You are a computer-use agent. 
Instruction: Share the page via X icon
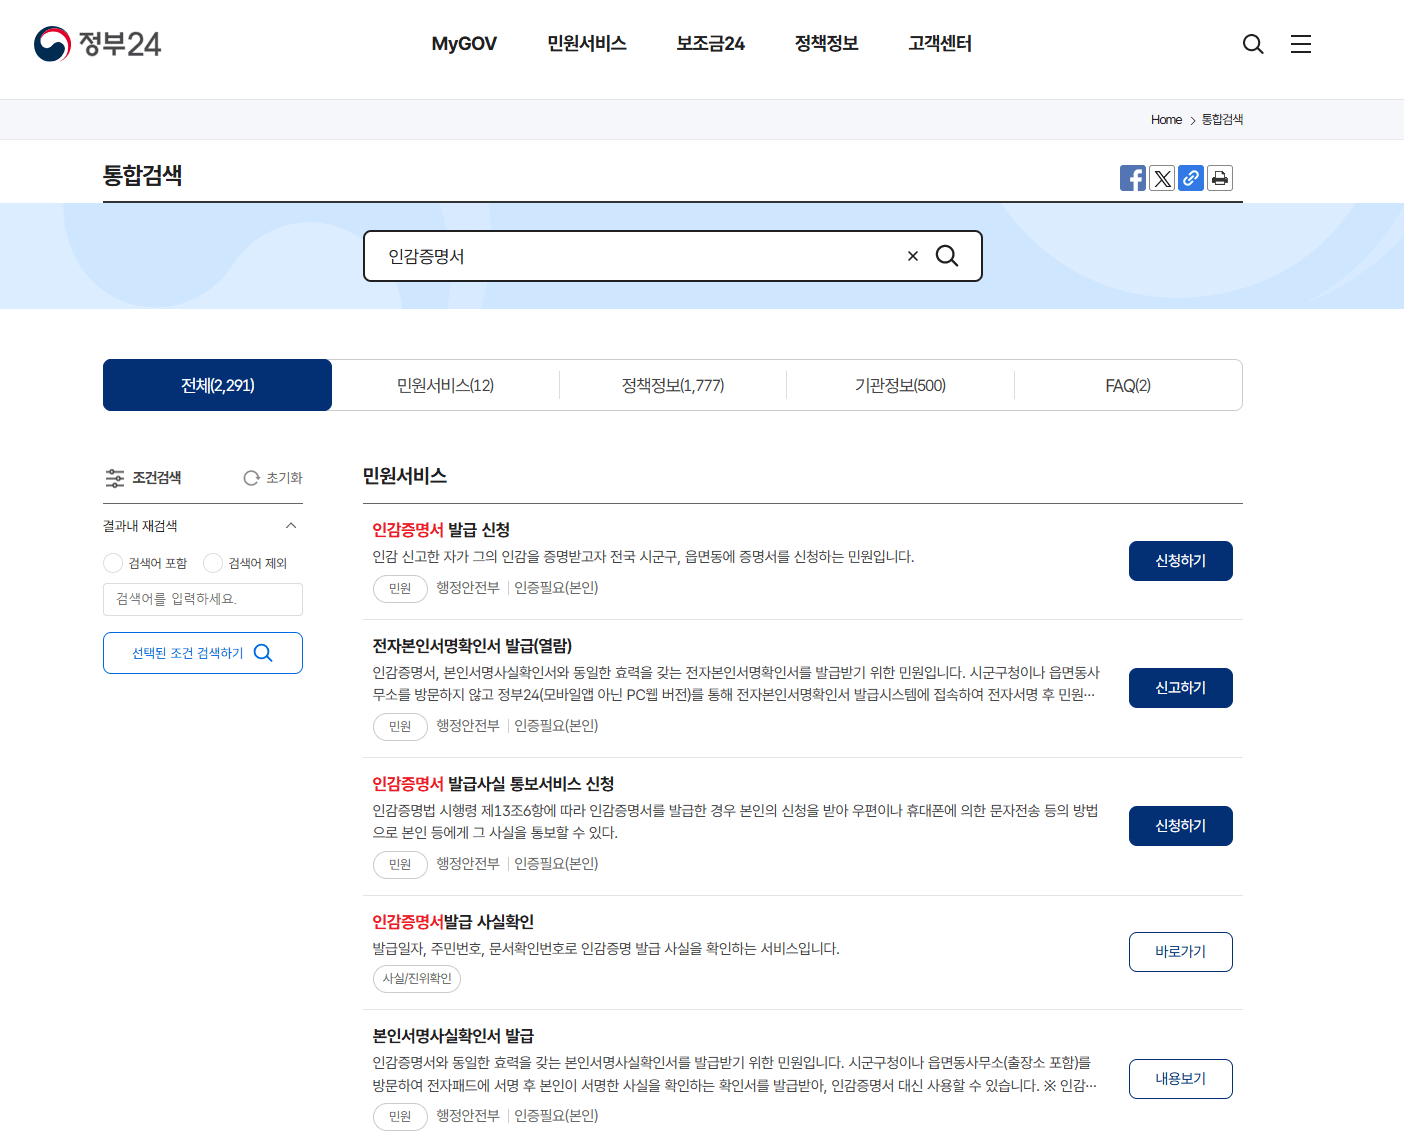(x=1162, y=178)
